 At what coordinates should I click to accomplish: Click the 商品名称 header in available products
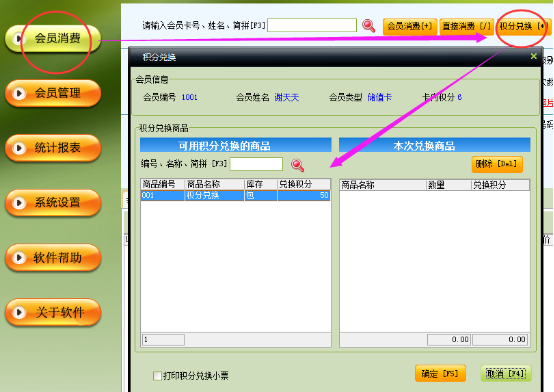(x=214, y=184)
